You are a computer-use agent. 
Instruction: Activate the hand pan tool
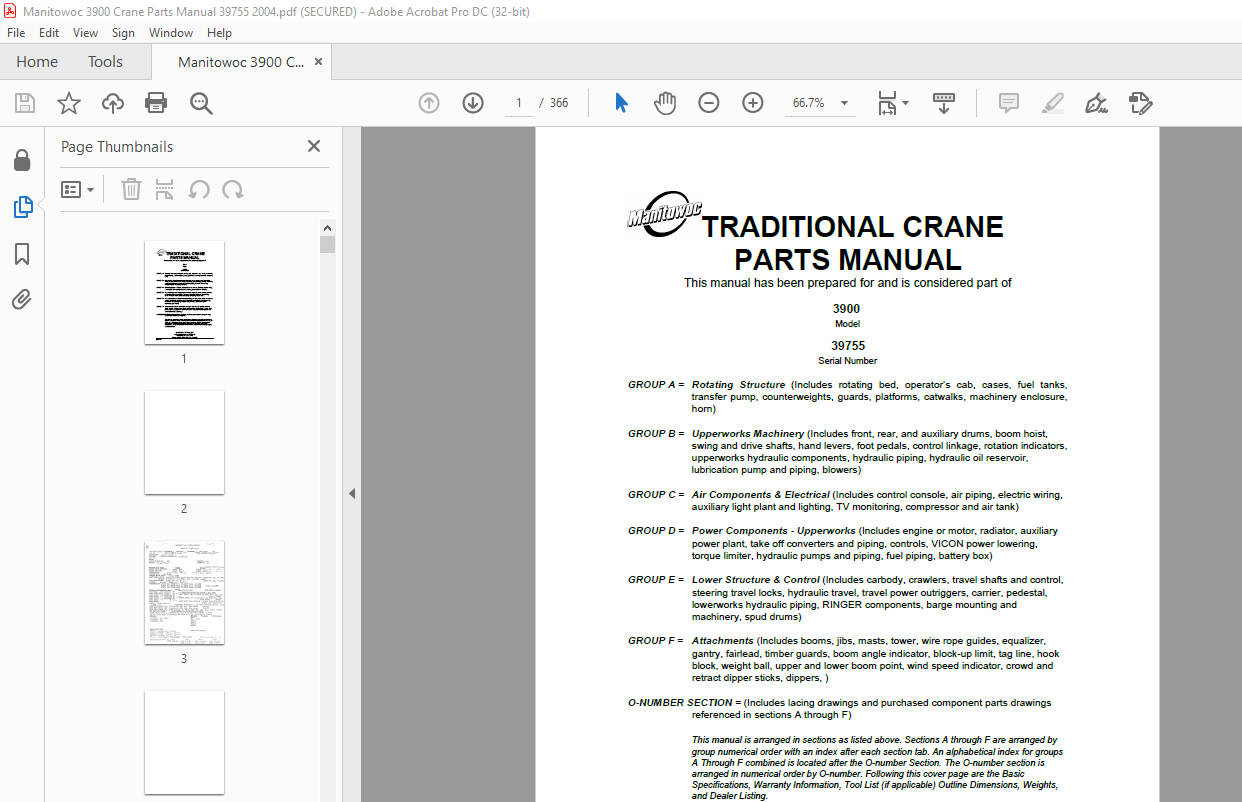click(665, 103)
